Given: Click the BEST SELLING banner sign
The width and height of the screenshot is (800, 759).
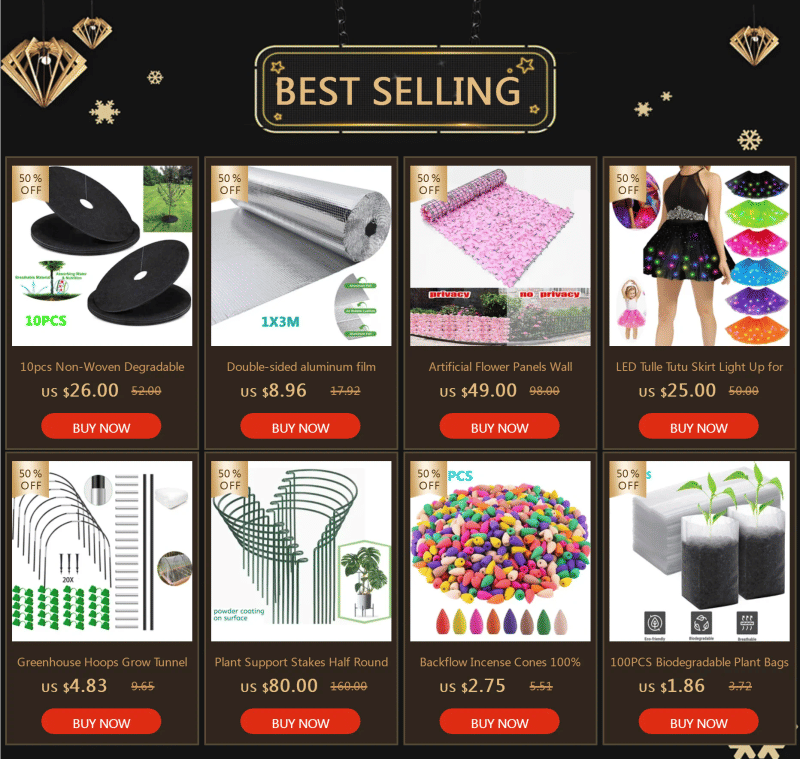Looking at the screenshot, I should (405, 89).
